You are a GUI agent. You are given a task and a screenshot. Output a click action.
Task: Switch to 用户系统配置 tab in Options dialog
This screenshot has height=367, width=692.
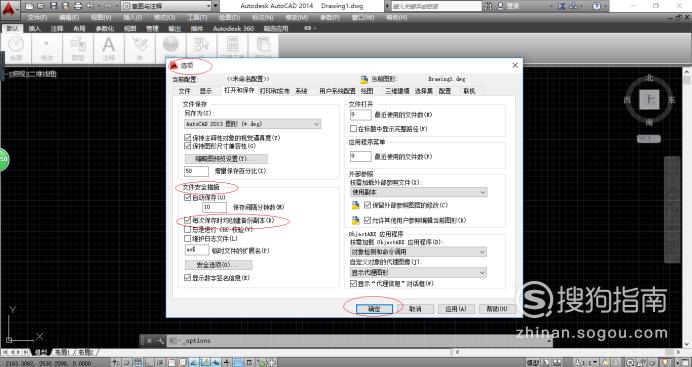coord(337,91)
